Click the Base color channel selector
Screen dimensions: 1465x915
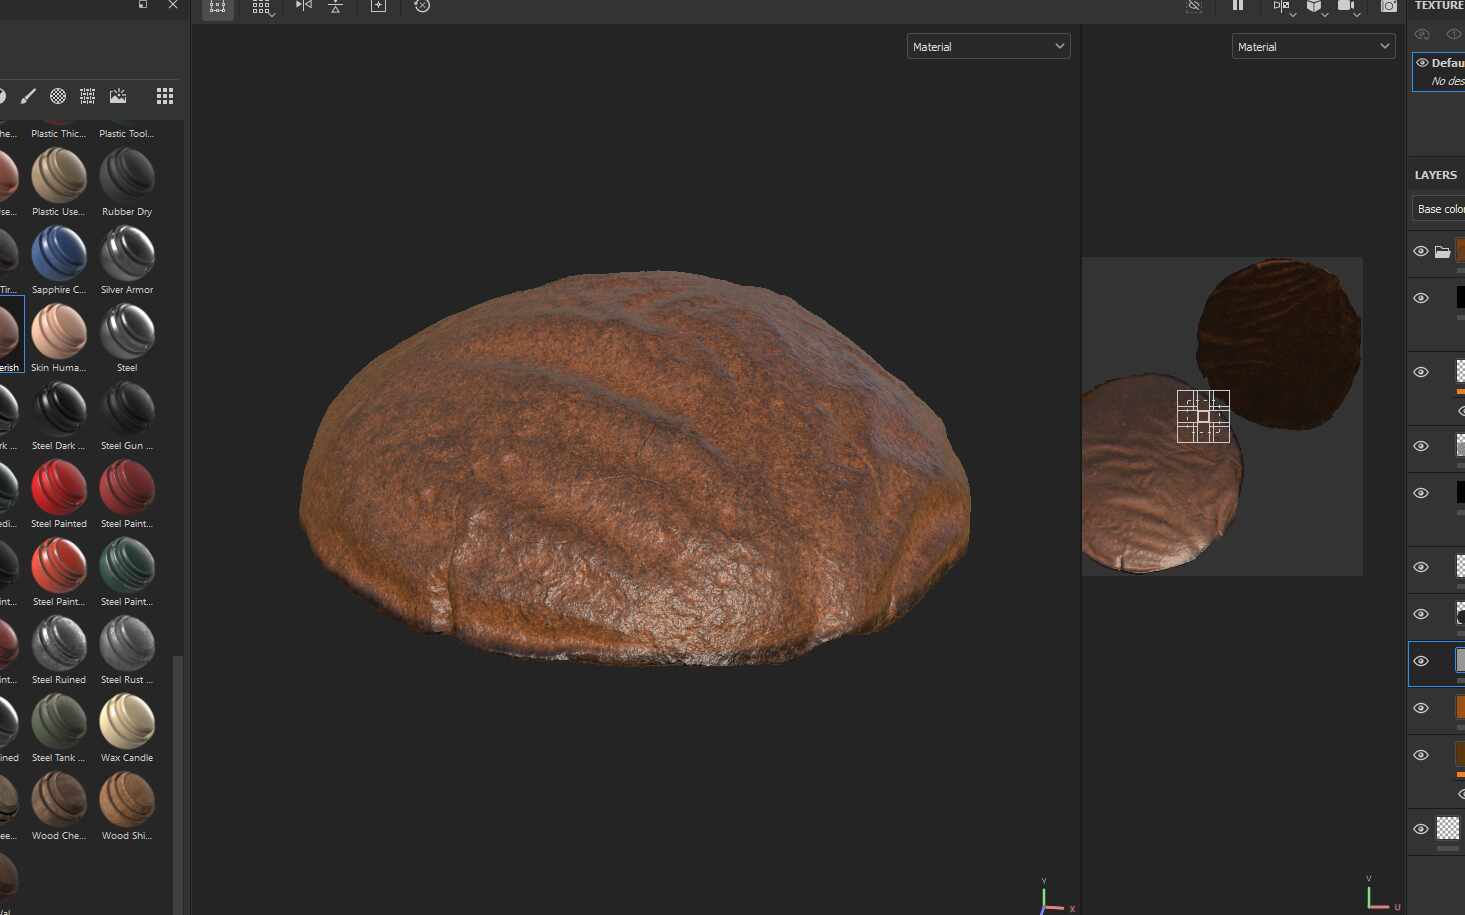click(1438, 208)
